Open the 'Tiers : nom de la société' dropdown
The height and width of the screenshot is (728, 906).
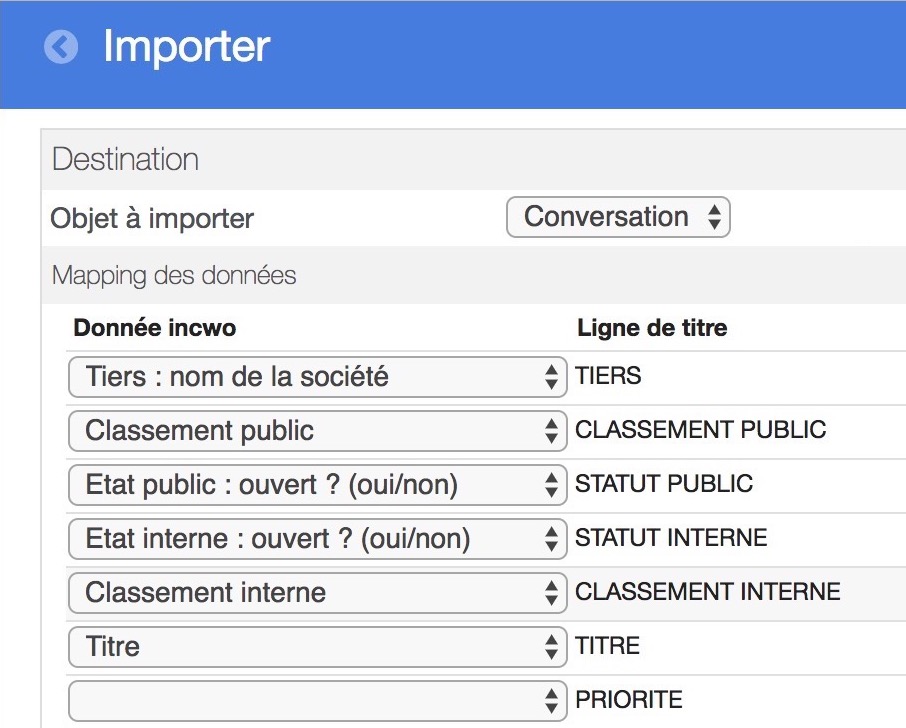[x=317, y=377]
